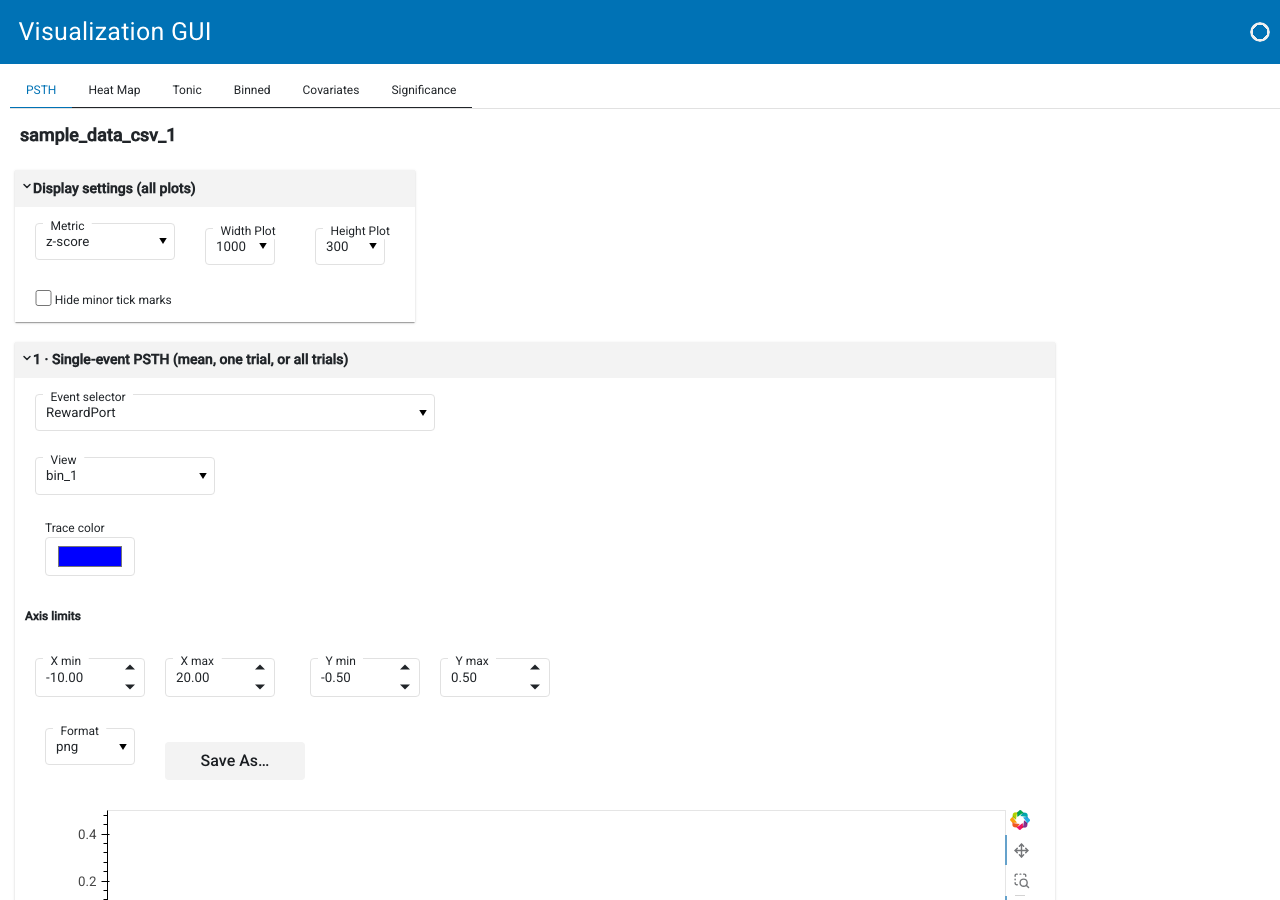Open the Width Plot dropdown

pyautogui.click(x=240, y=247)
